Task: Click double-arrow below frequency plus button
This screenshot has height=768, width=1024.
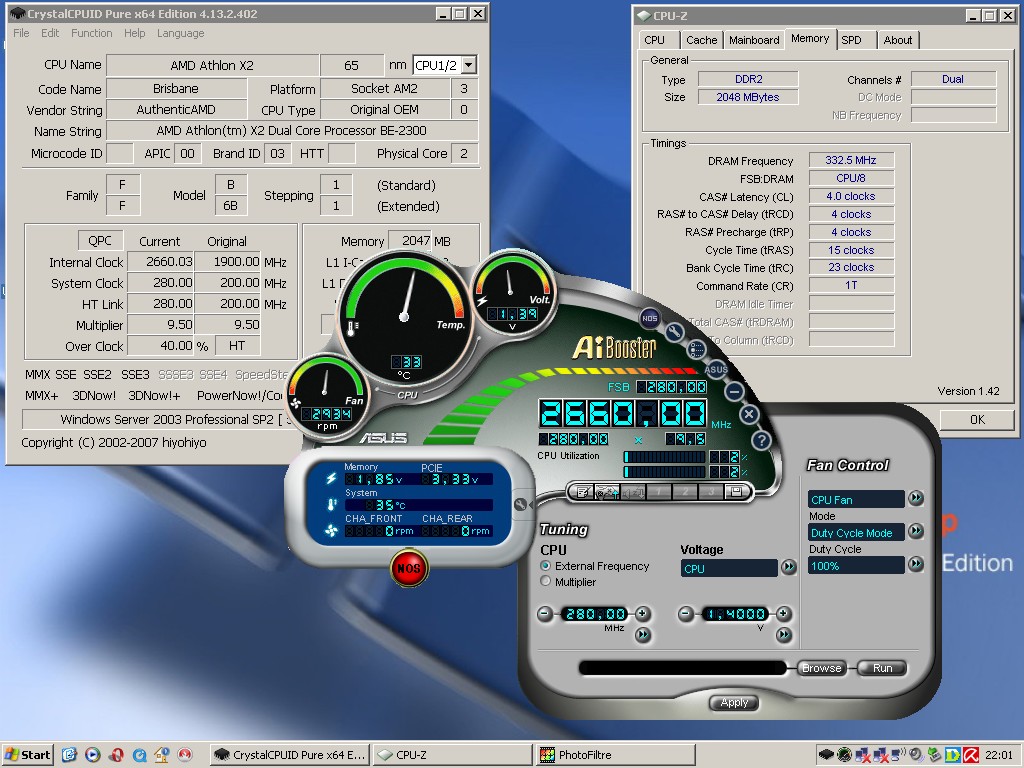Action: [x=643, y=634]
